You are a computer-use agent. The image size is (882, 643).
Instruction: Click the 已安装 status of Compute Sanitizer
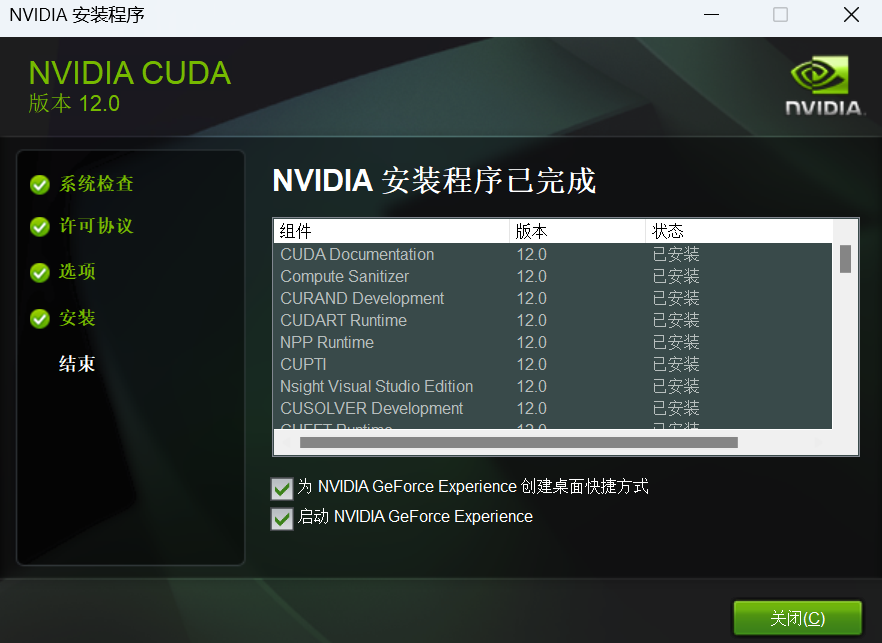tap(676, 276)
